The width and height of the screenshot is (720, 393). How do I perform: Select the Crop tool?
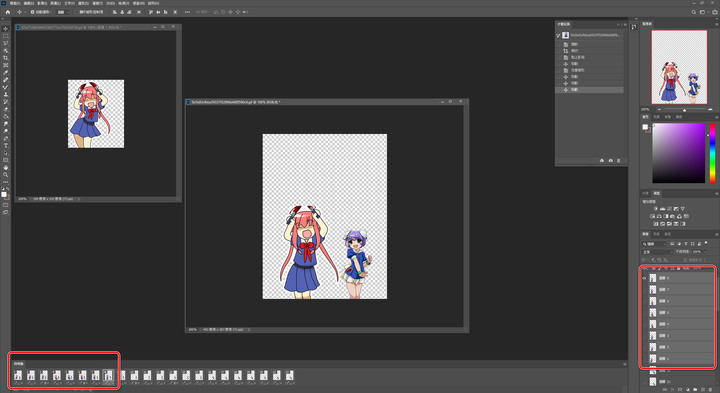6,58
